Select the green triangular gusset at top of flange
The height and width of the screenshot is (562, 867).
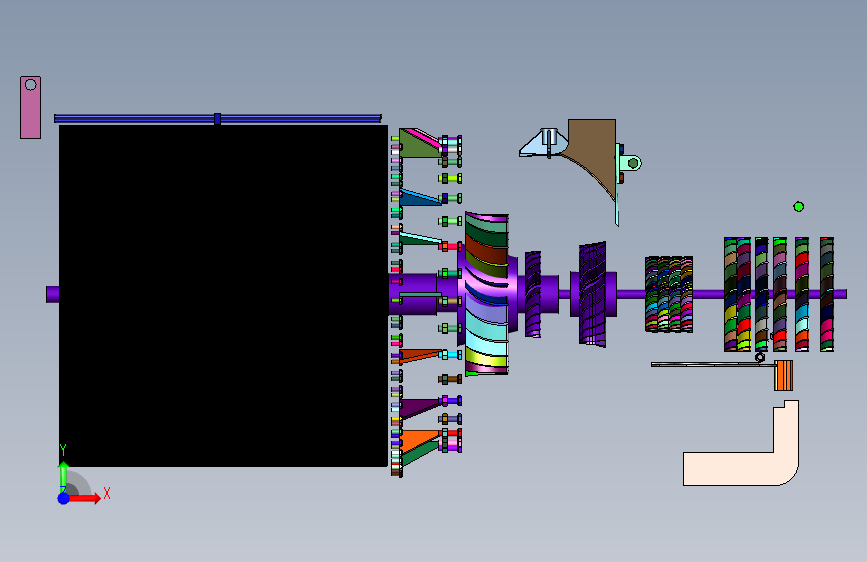click(416, 145)
